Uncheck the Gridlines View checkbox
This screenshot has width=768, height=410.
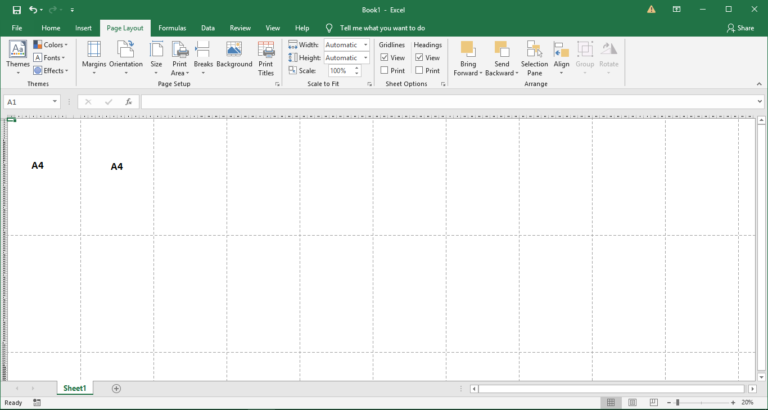point(385,58)
